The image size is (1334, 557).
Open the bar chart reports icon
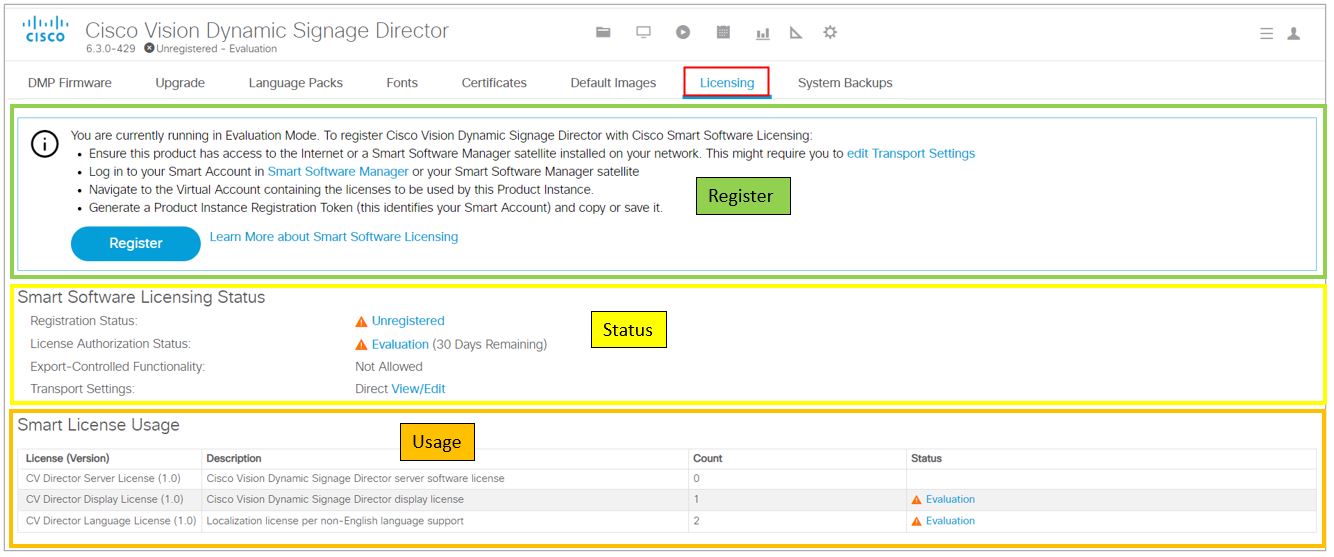click(763, 33)
